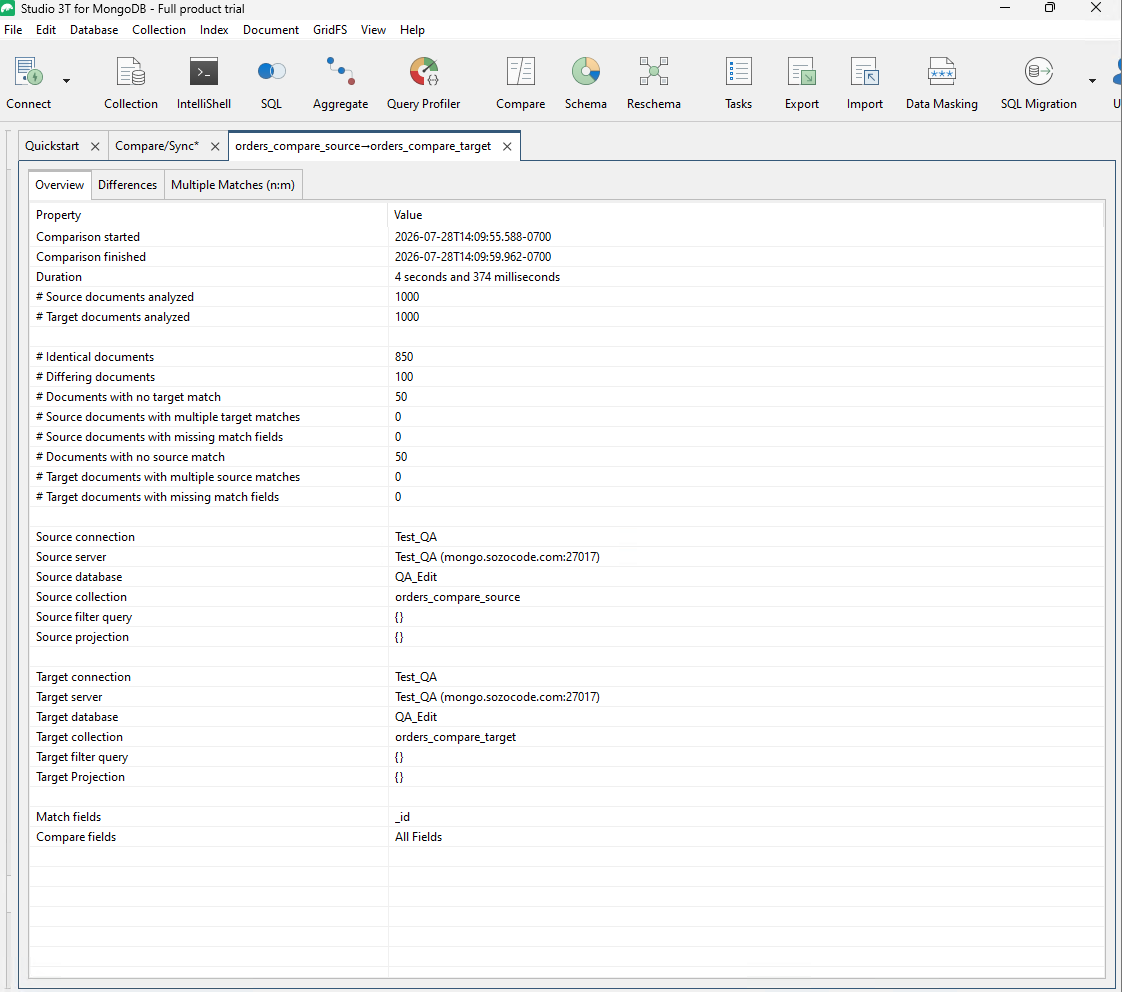Select the Source server value
This screenshot has height=992, width=1122.
pos(497,558)
